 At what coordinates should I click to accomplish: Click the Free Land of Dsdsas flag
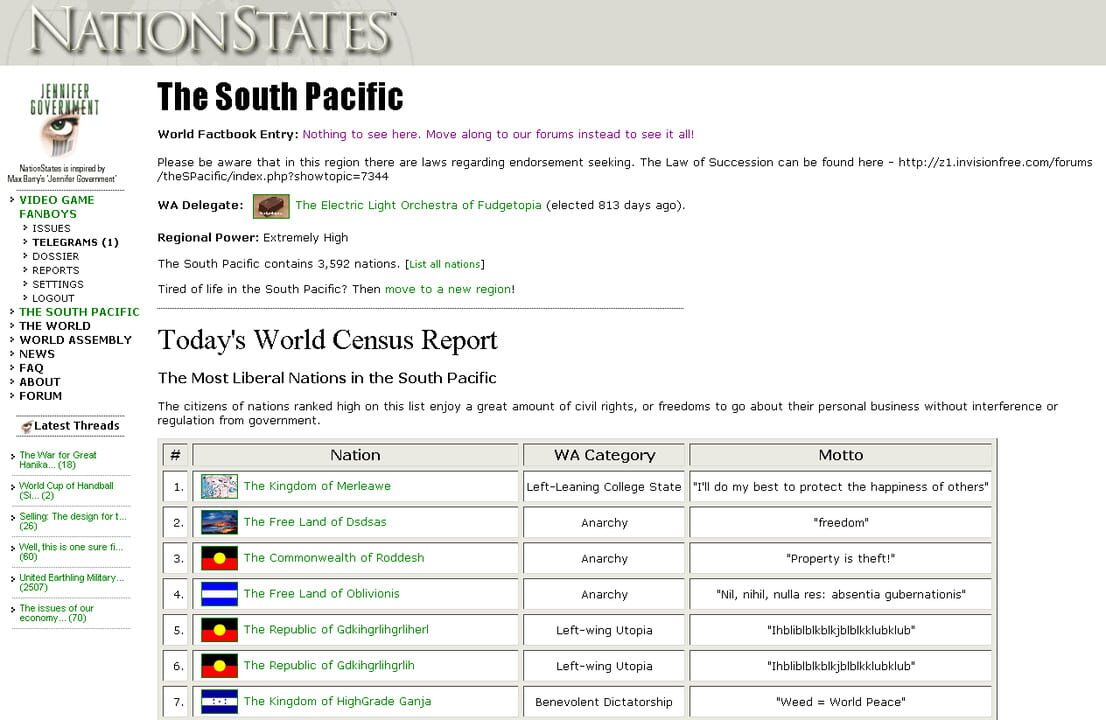[219, 522]
